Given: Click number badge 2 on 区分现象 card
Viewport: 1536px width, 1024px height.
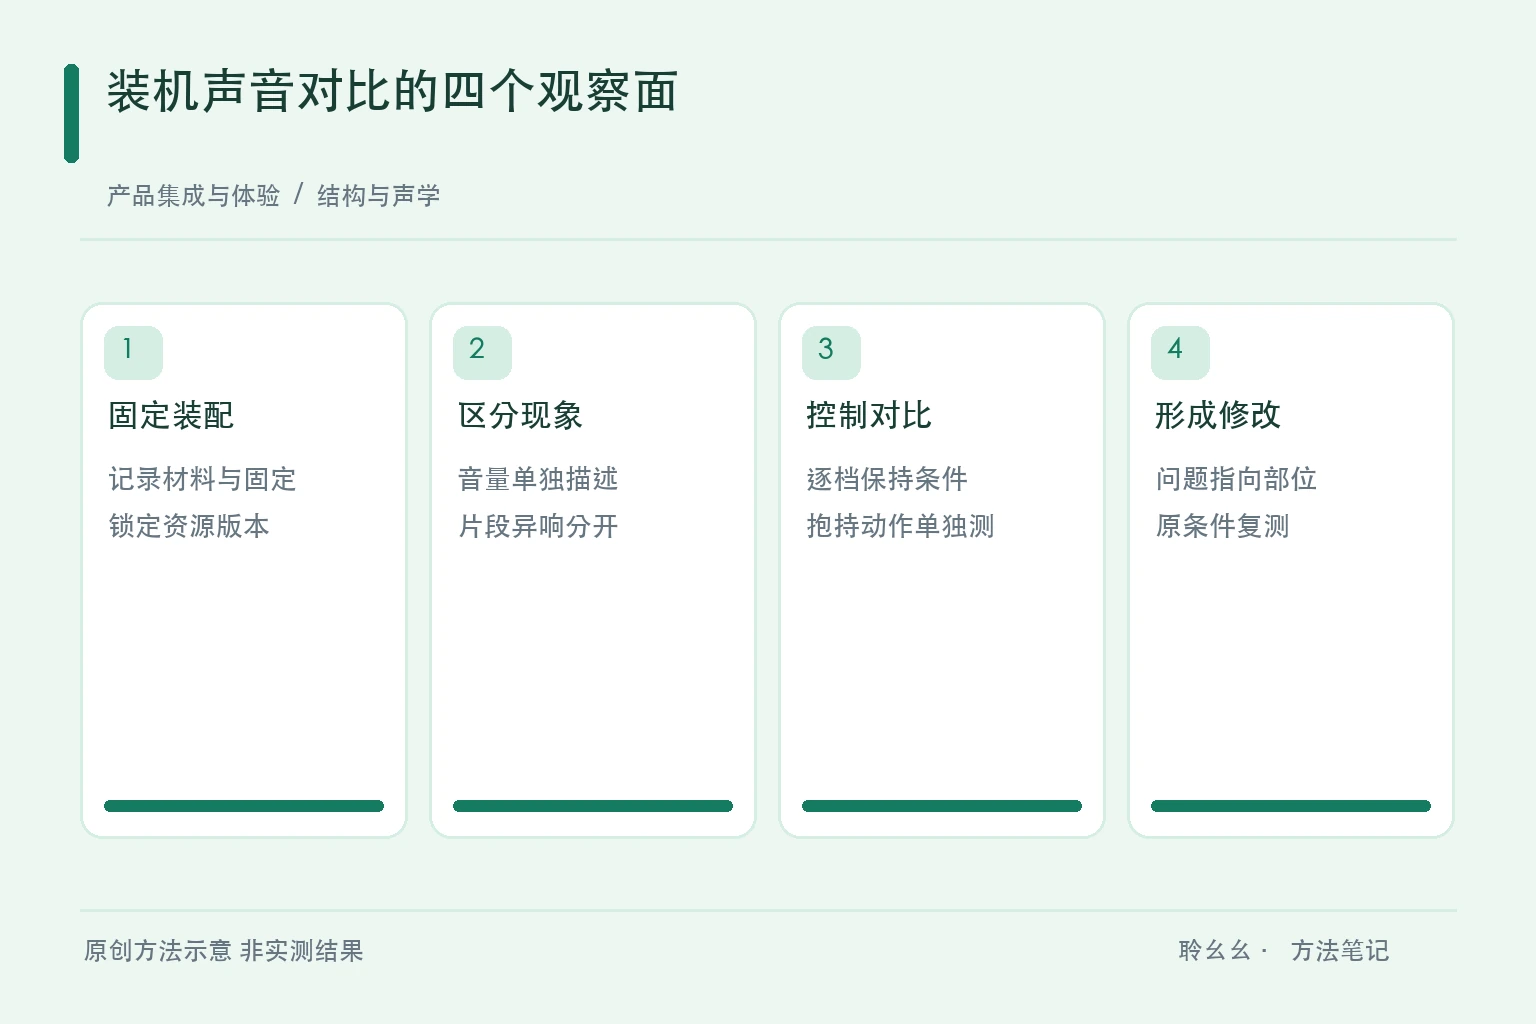Looking at the screenshot, I should point(482,352).
